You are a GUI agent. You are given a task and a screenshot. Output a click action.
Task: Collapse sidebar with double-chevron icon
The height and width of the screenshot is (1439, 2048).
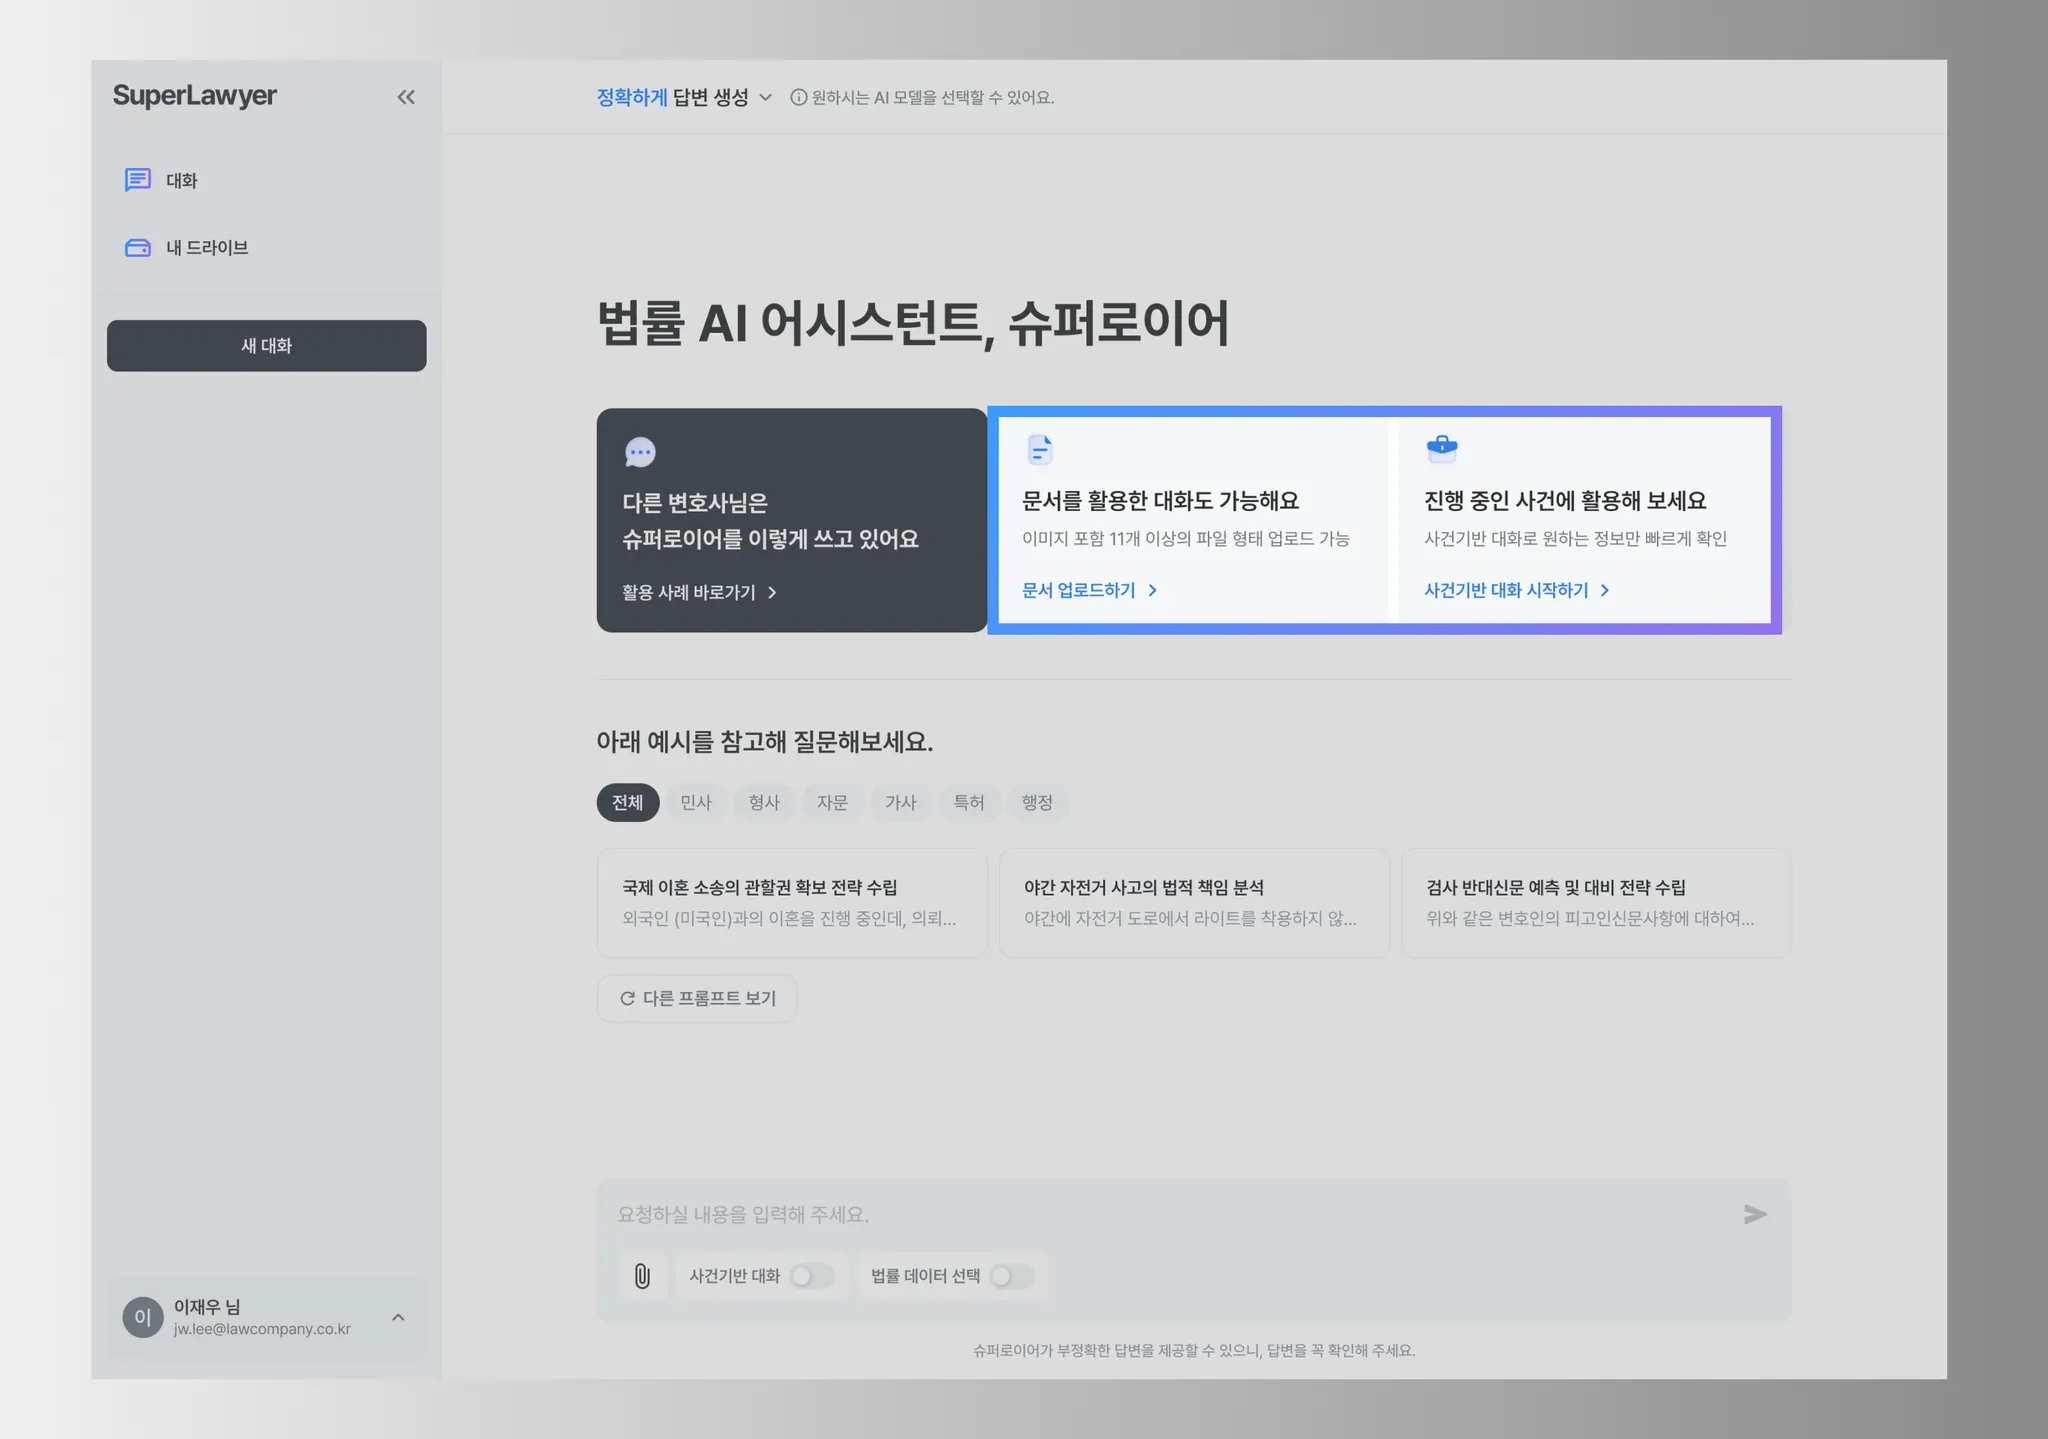click(406, 97)
